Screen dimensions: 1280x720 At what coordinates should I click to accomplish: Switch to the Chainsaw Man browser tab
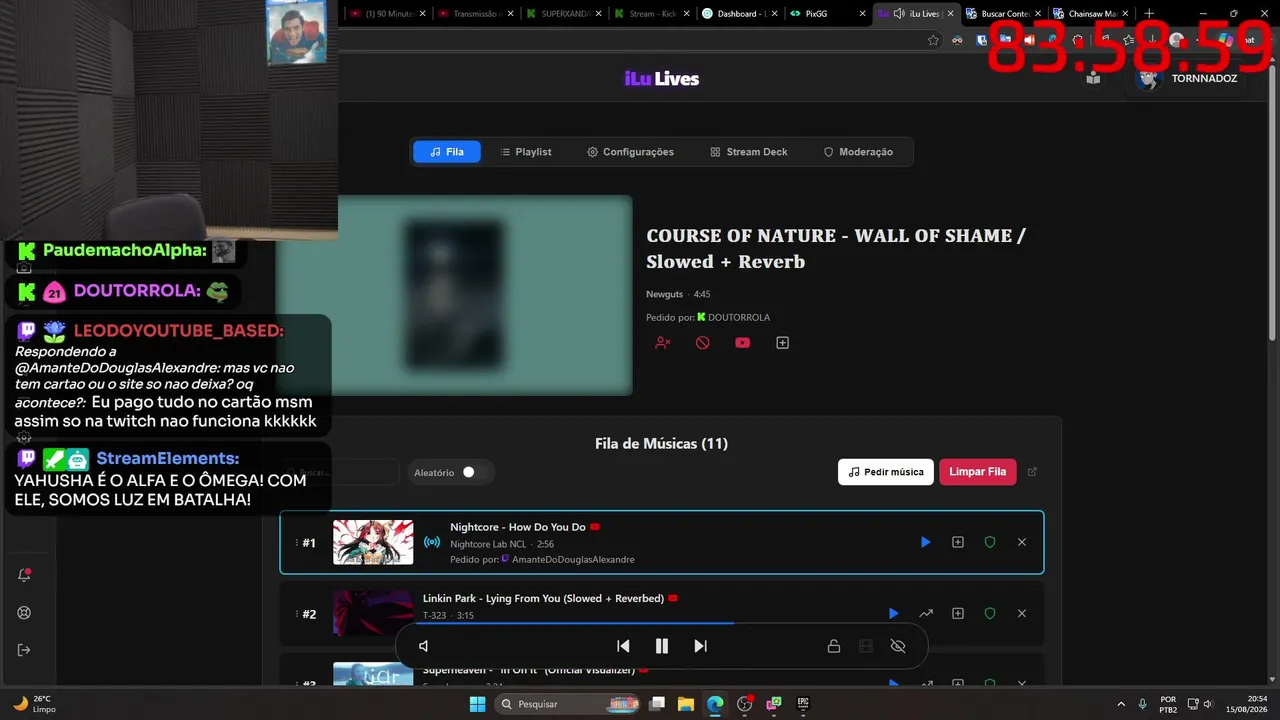click(x=1091, y=14)
